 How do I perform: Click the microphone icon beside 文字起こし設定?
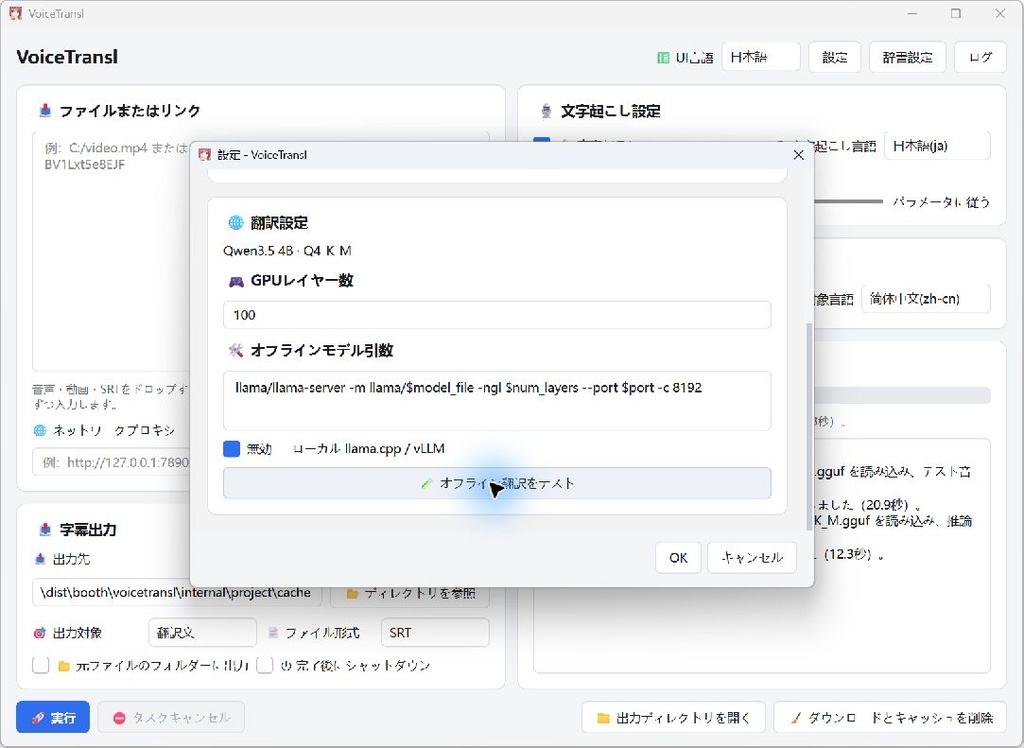click(547, 111)
